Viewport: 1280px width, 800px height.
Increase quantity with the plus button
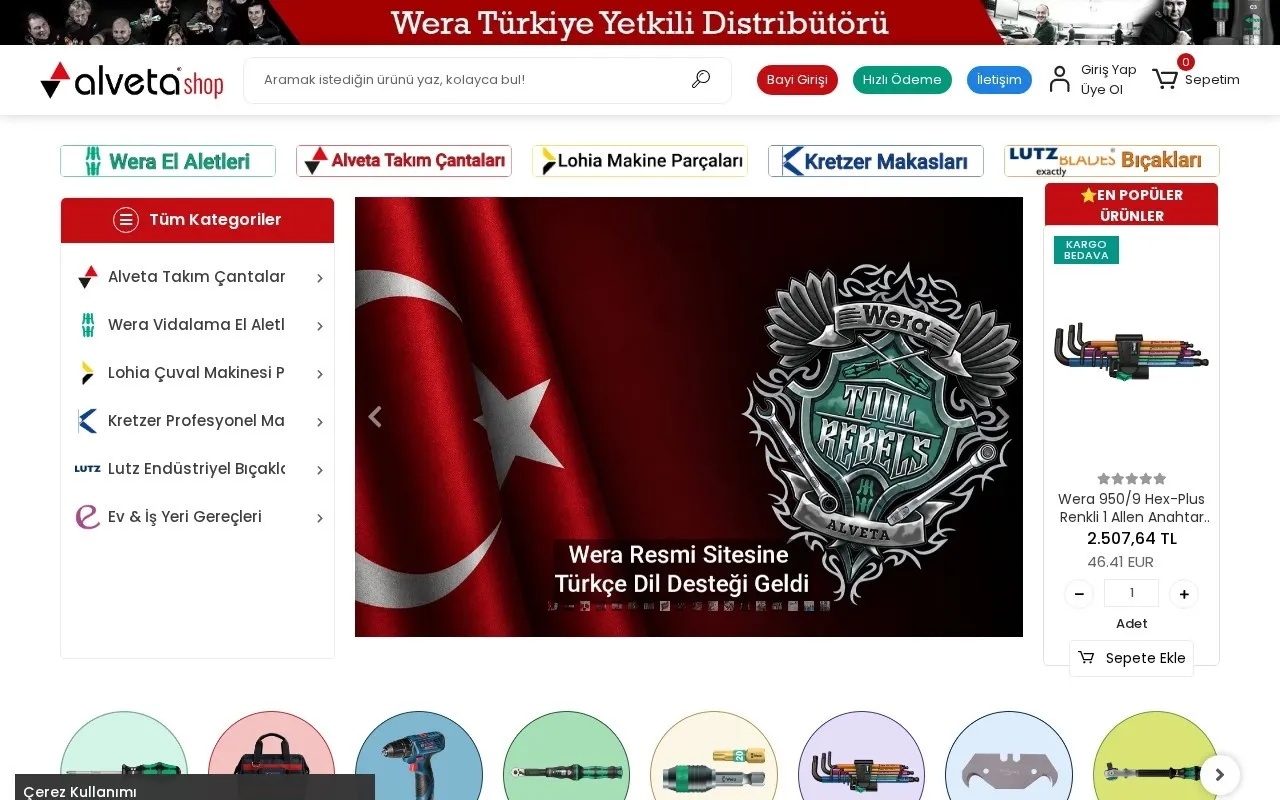tap(1184, 594)
